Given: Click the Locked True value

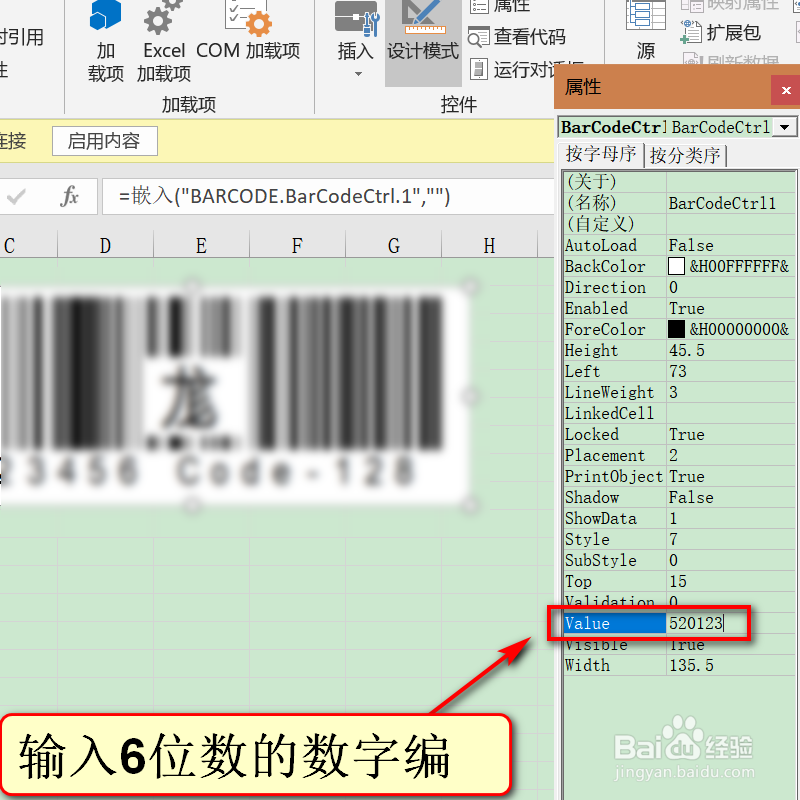Looking at the screenshot, I should click(731, 434).
